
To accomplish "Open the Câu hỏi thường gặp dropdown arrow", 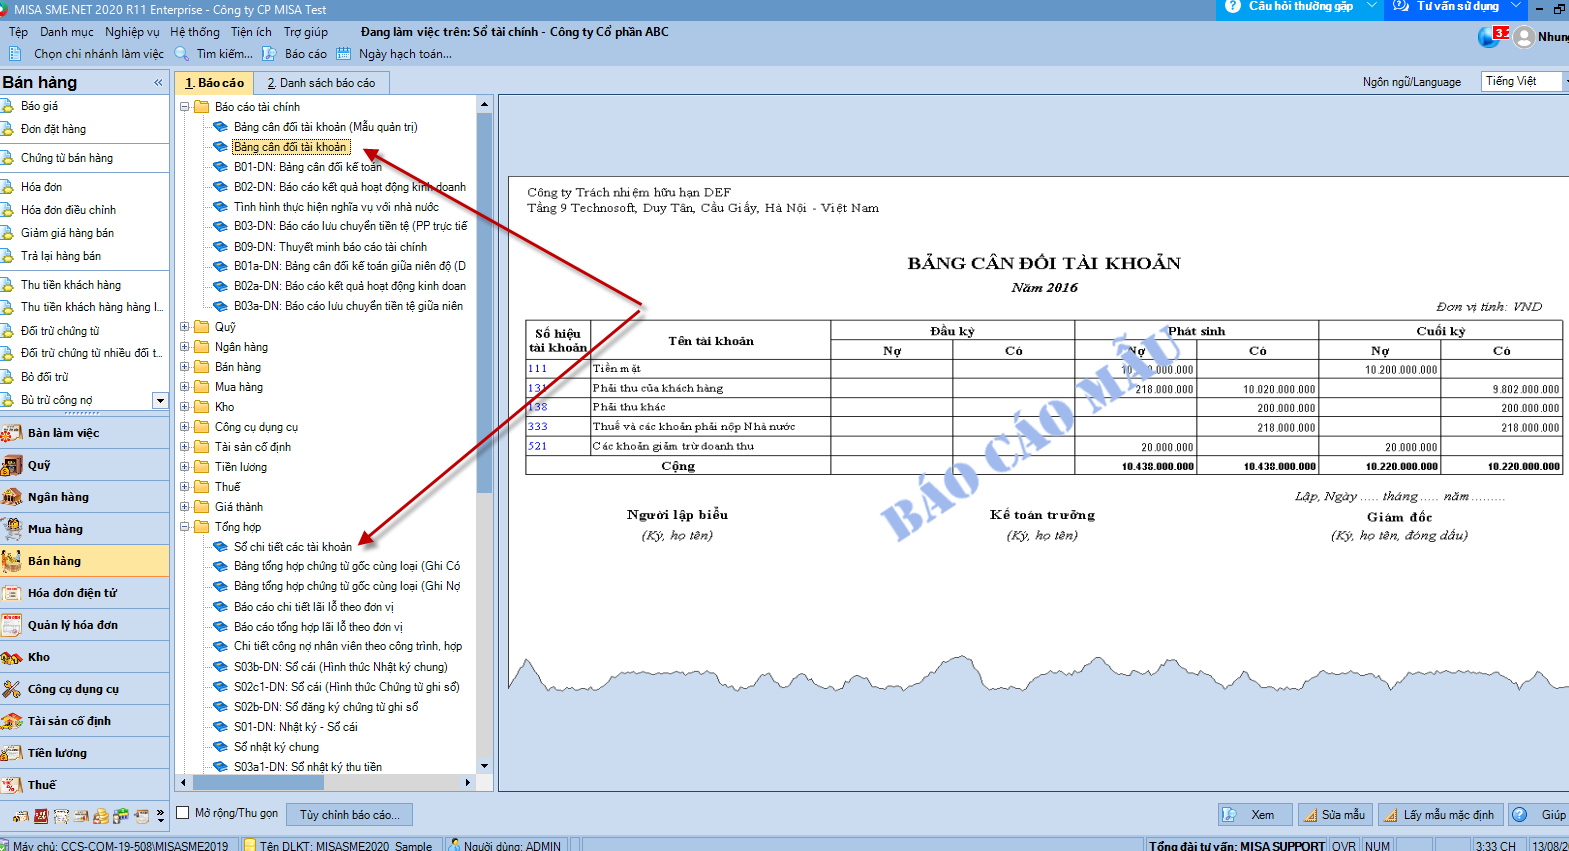I will click(1372, 6).
